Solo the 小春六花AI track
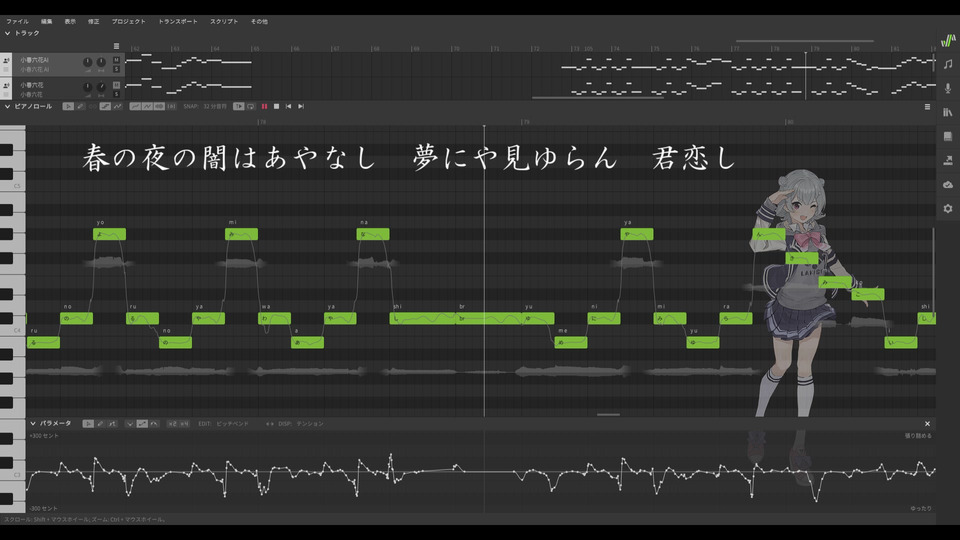 pyautogui.click(x=116, y=69)
